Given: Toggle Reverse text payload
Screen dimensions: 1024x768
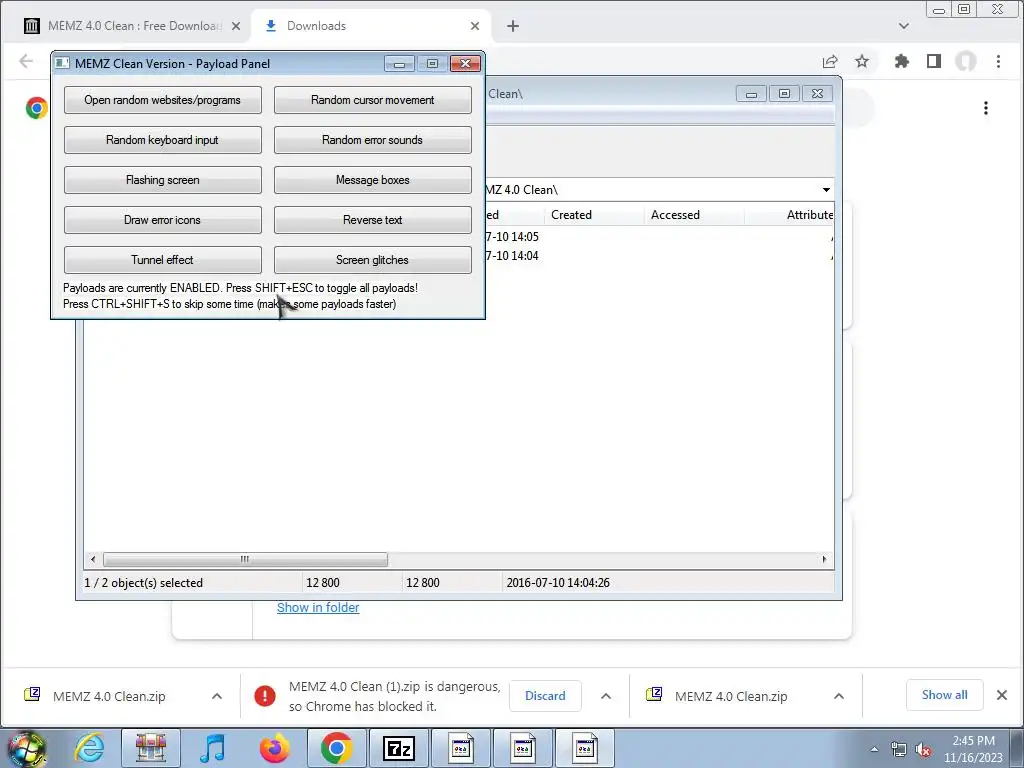Looking at the screenshot, I should coord(372,219).
